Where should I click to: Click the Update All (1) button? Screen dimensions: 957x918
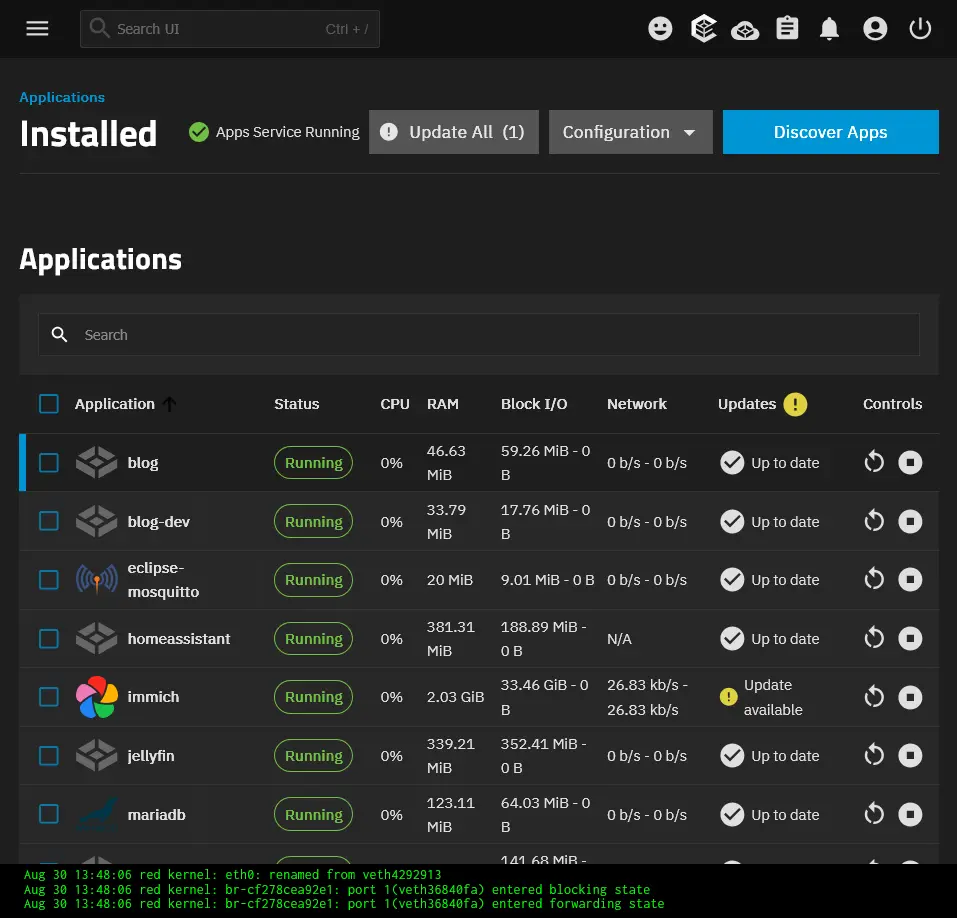453,132
